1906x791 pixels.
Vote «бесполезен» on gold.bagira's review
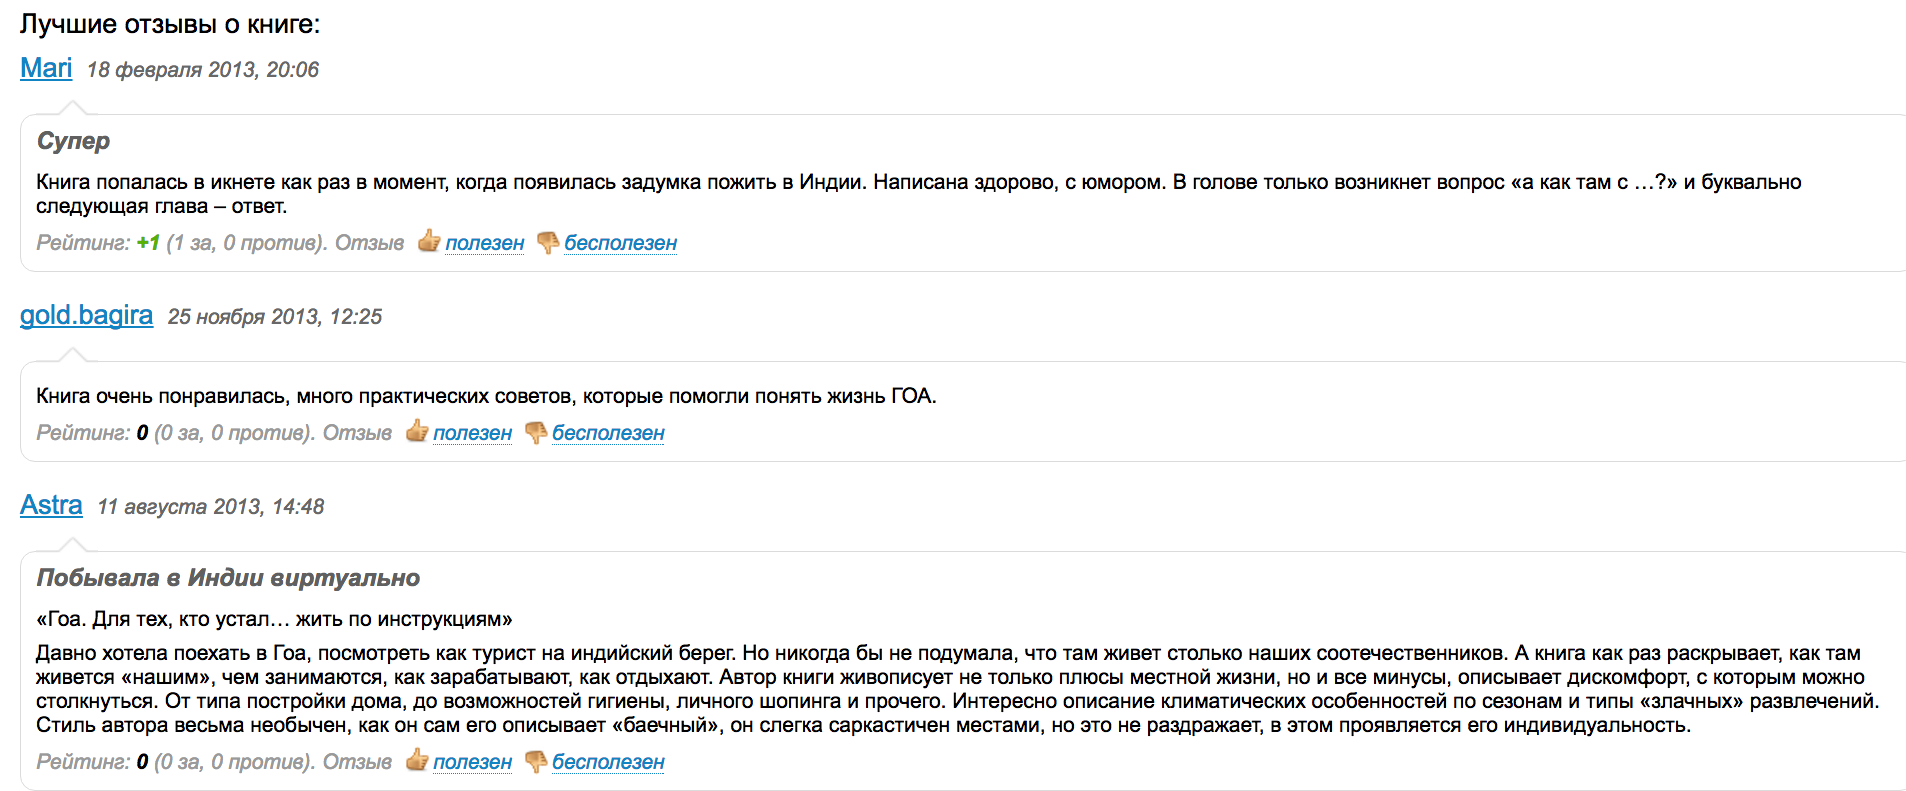click(608, 433)
